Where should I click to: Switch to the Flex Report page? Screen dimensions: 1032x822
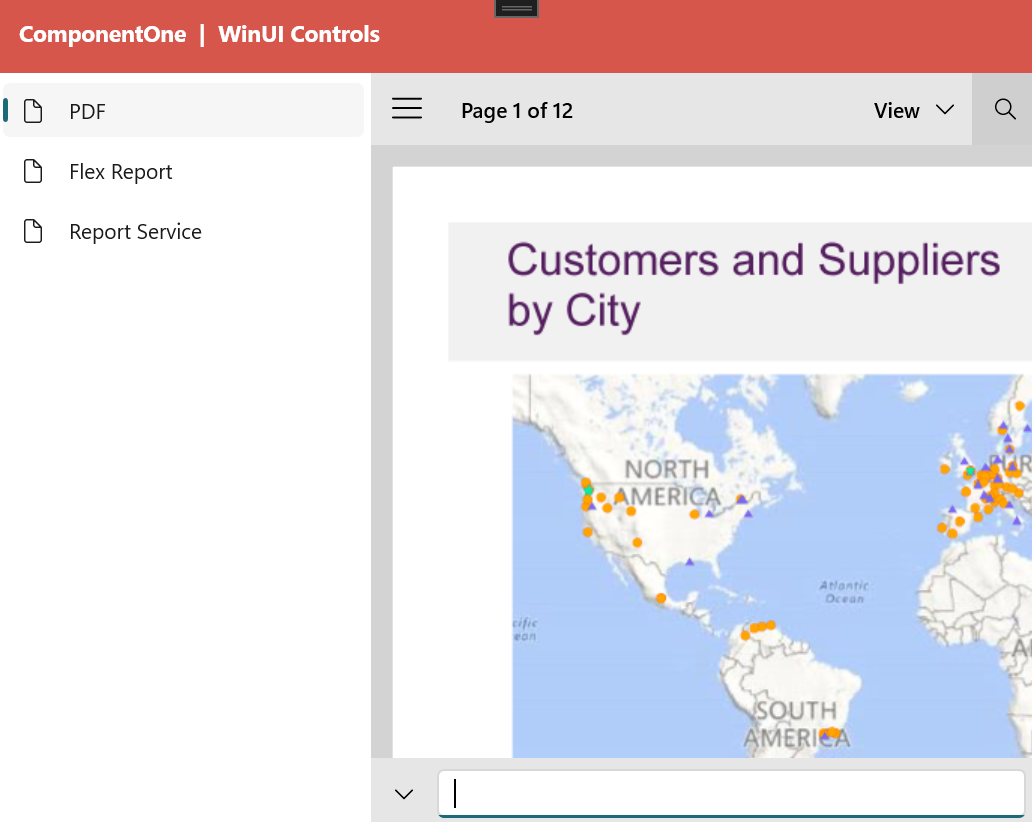tap(121, 172)
